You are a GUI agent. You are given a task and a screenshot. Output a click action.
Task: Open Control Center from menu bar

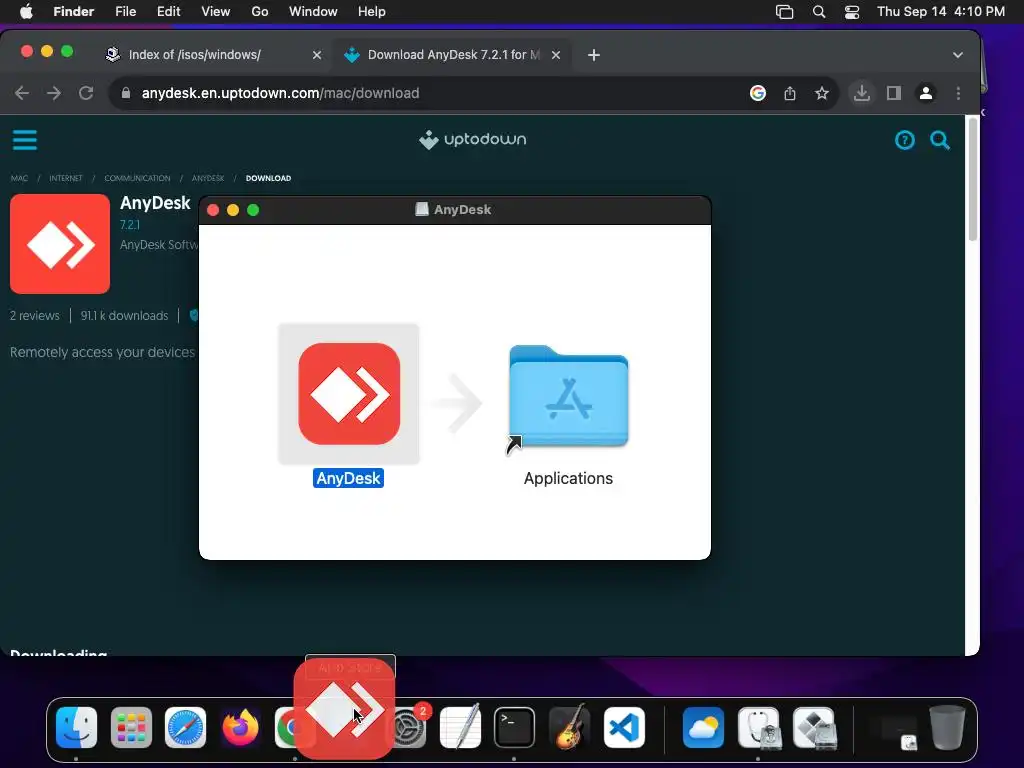[852, 12]
